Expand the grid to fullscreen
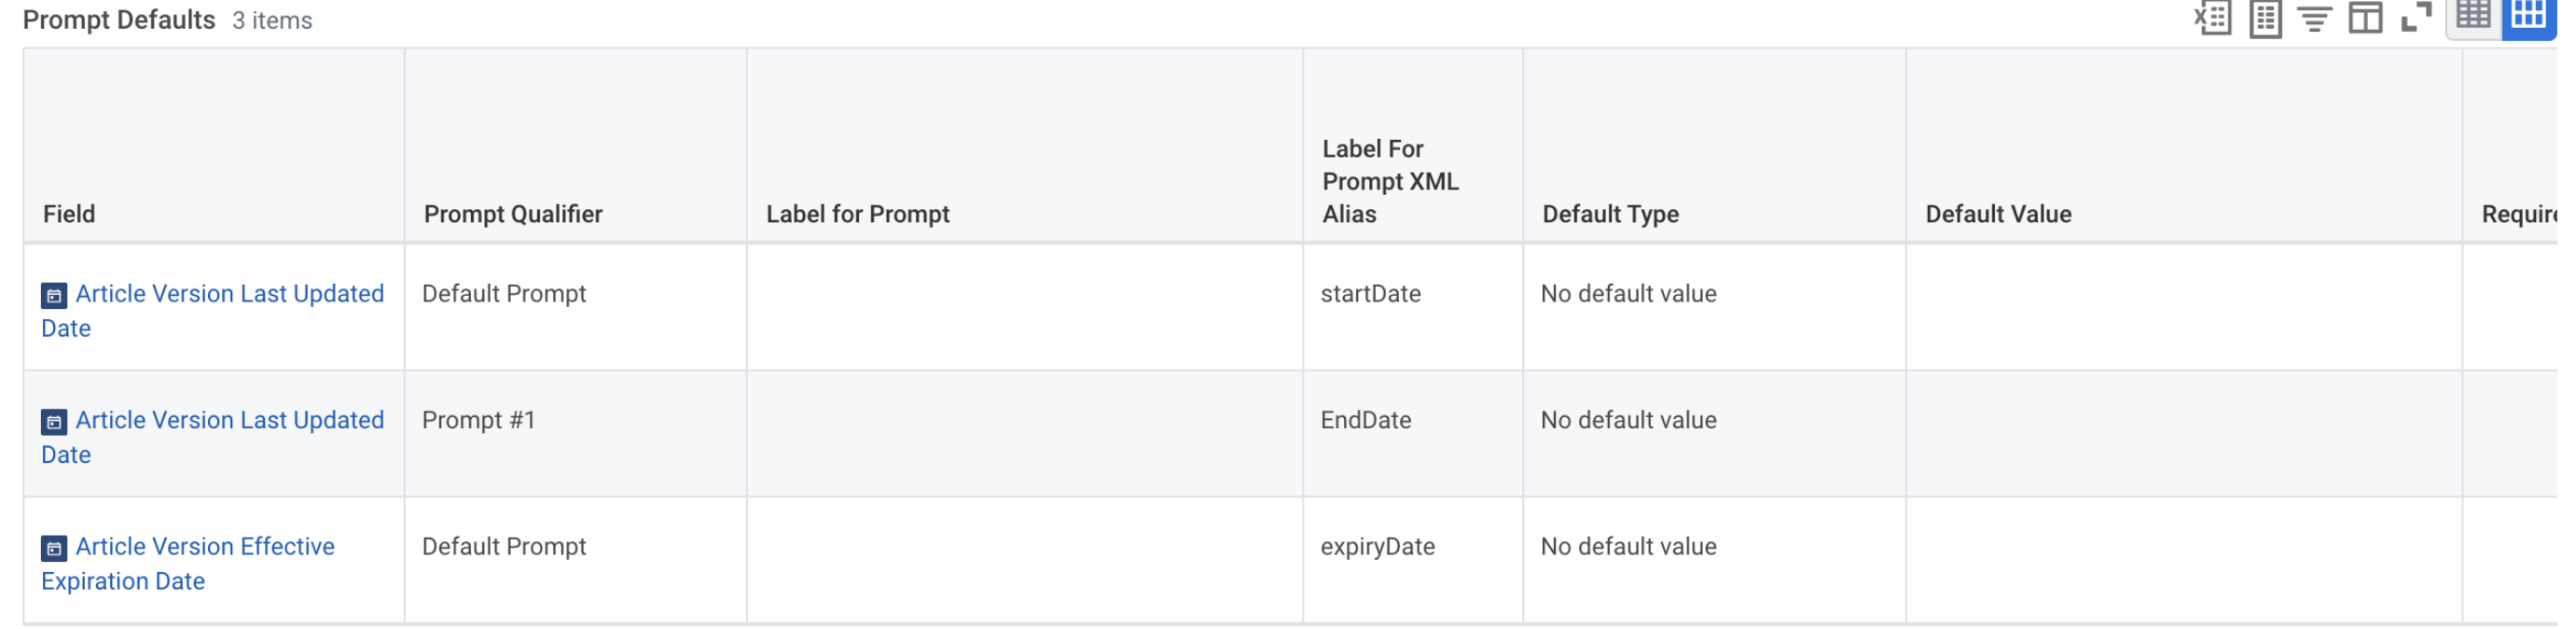The height and width of the screenshot is (629, 2576). [2416, 17]
